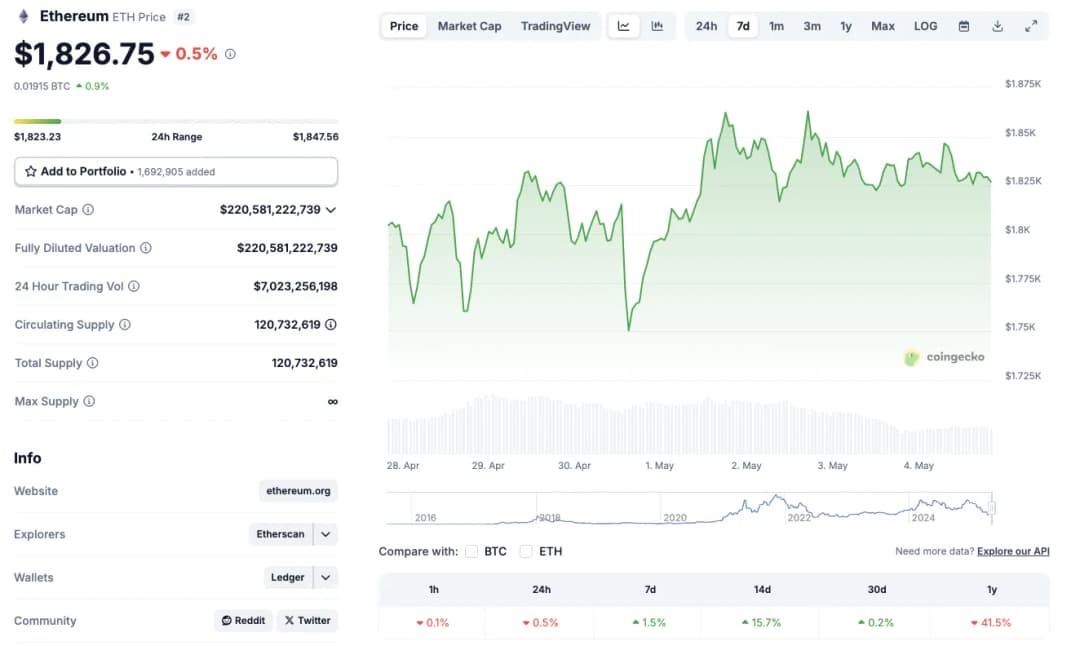Toggle LOG scale on chart
The image size is (1080, 646).
pos(925,26)
